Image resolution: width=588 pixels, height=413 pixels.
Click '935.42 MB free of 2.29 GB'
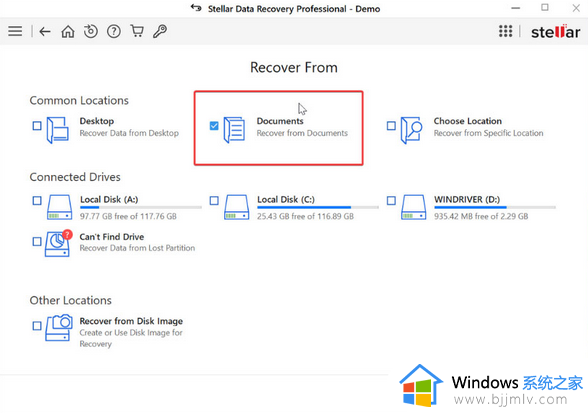[481, 216]
